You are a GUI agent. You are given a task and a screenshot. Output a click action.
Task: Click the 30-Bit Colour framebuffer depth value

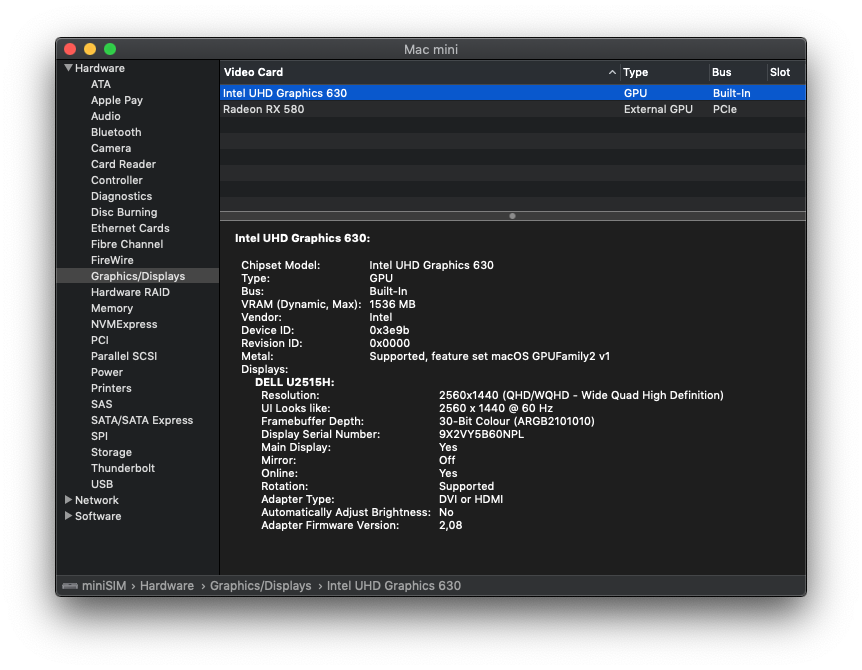pos(517,421)
